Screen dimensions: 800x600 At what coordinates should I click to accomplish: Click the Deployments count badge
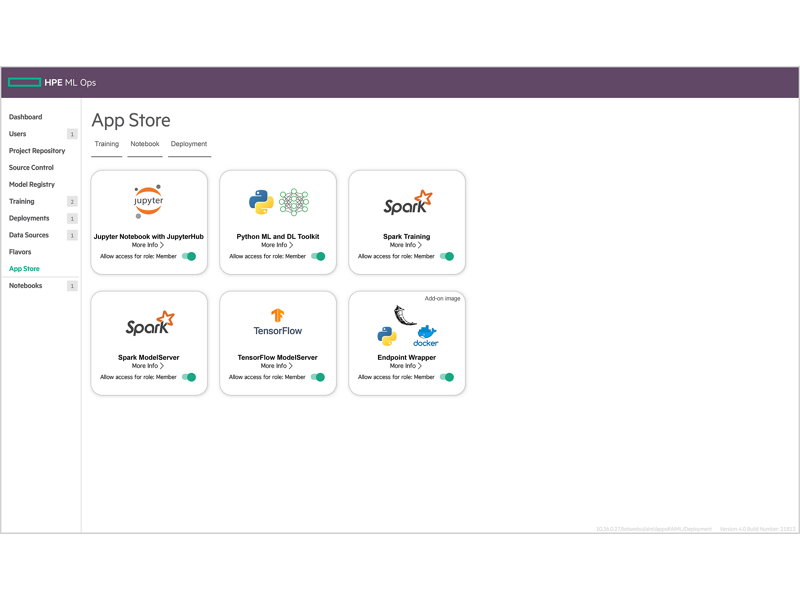(x=72, y=218)
